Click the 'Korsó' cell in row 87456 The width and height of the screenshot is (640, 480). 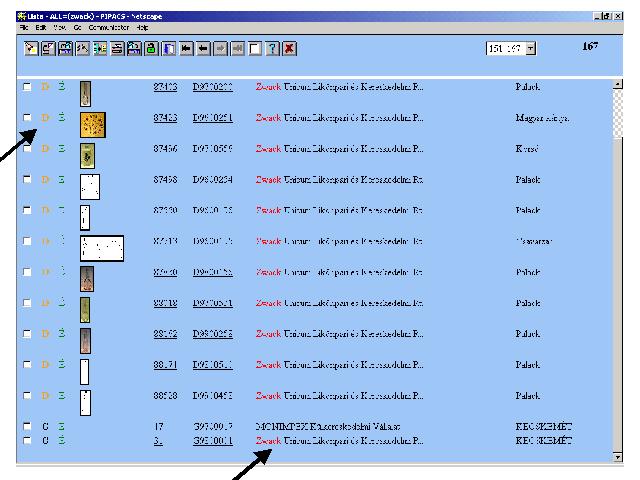click(x=527, y=149)
